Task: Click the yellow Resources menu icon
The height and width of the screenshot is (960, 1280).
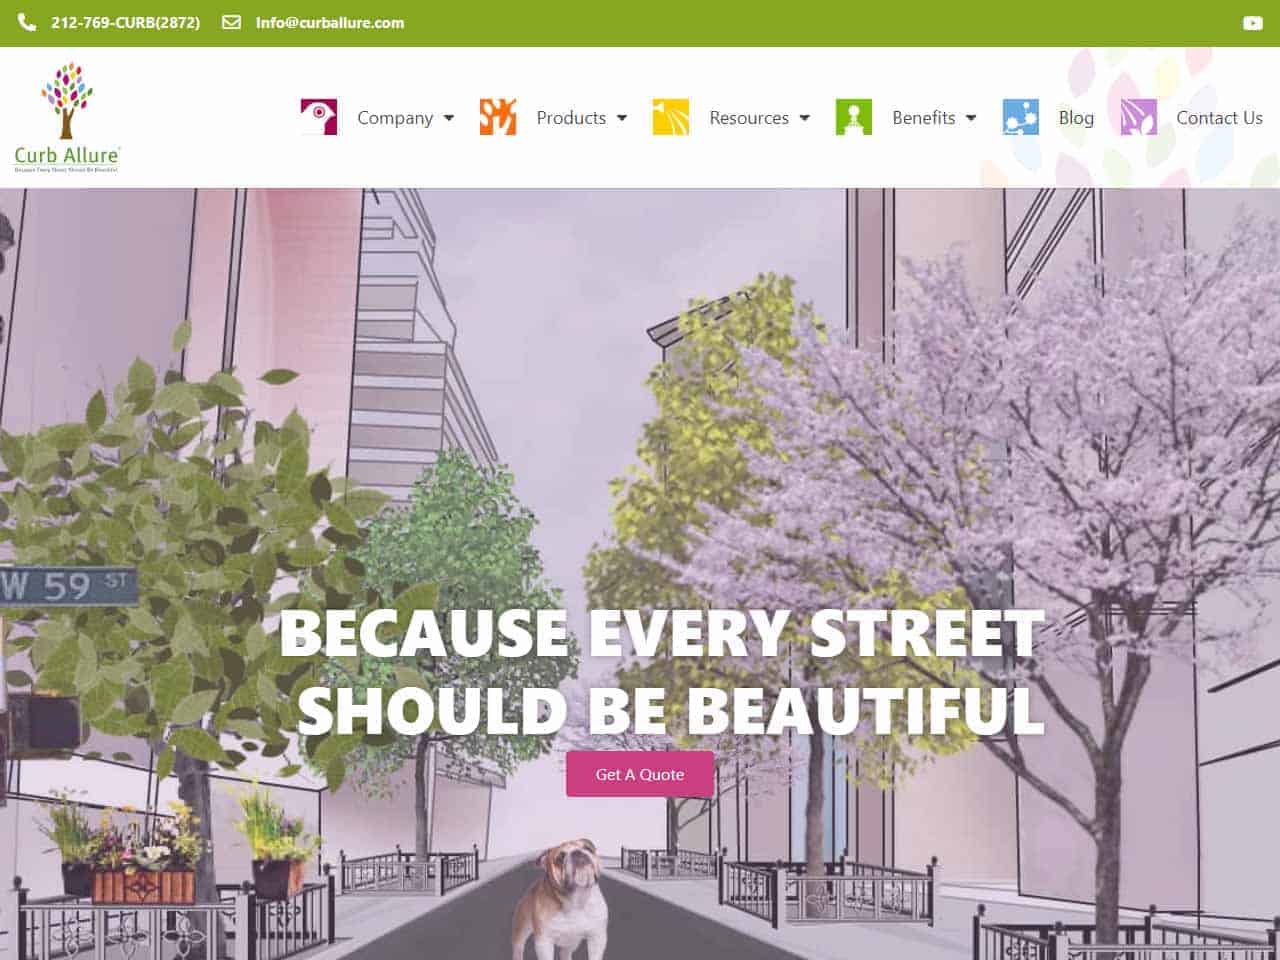Action: (x=671, y=117)
